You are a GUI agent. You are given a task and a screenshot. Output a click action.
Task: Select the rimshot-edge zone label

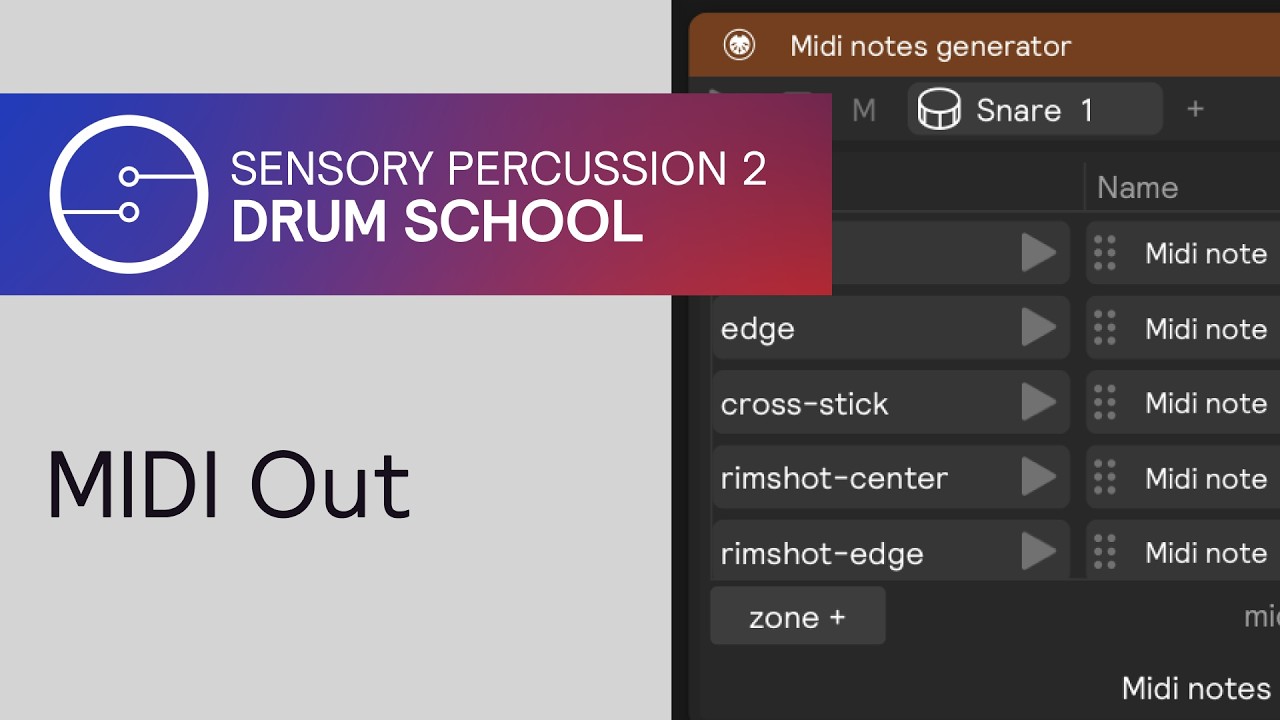pos(822,553)
